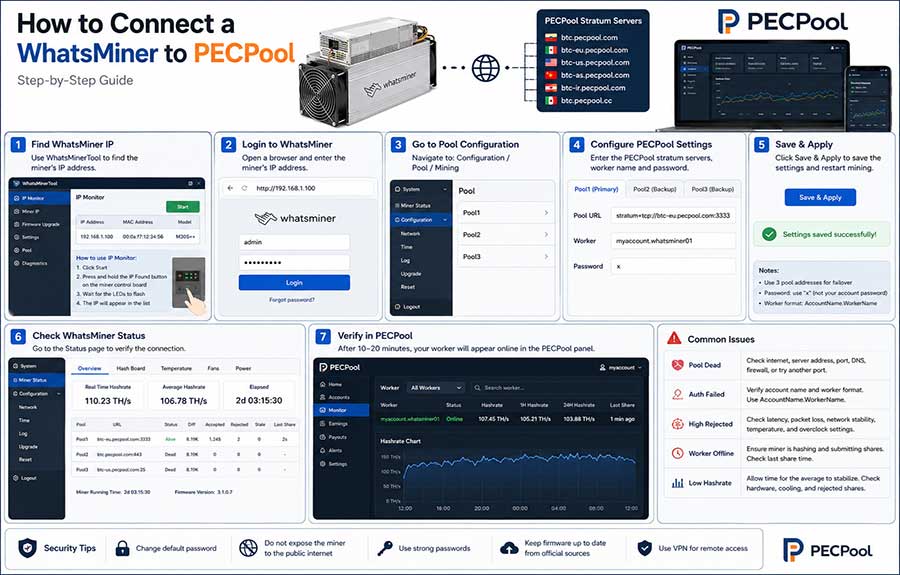Open Firmware Upgrade in the WhatsMinerTool sidebar
Viewport: 900px width, 575px height.
click(37, 224)
